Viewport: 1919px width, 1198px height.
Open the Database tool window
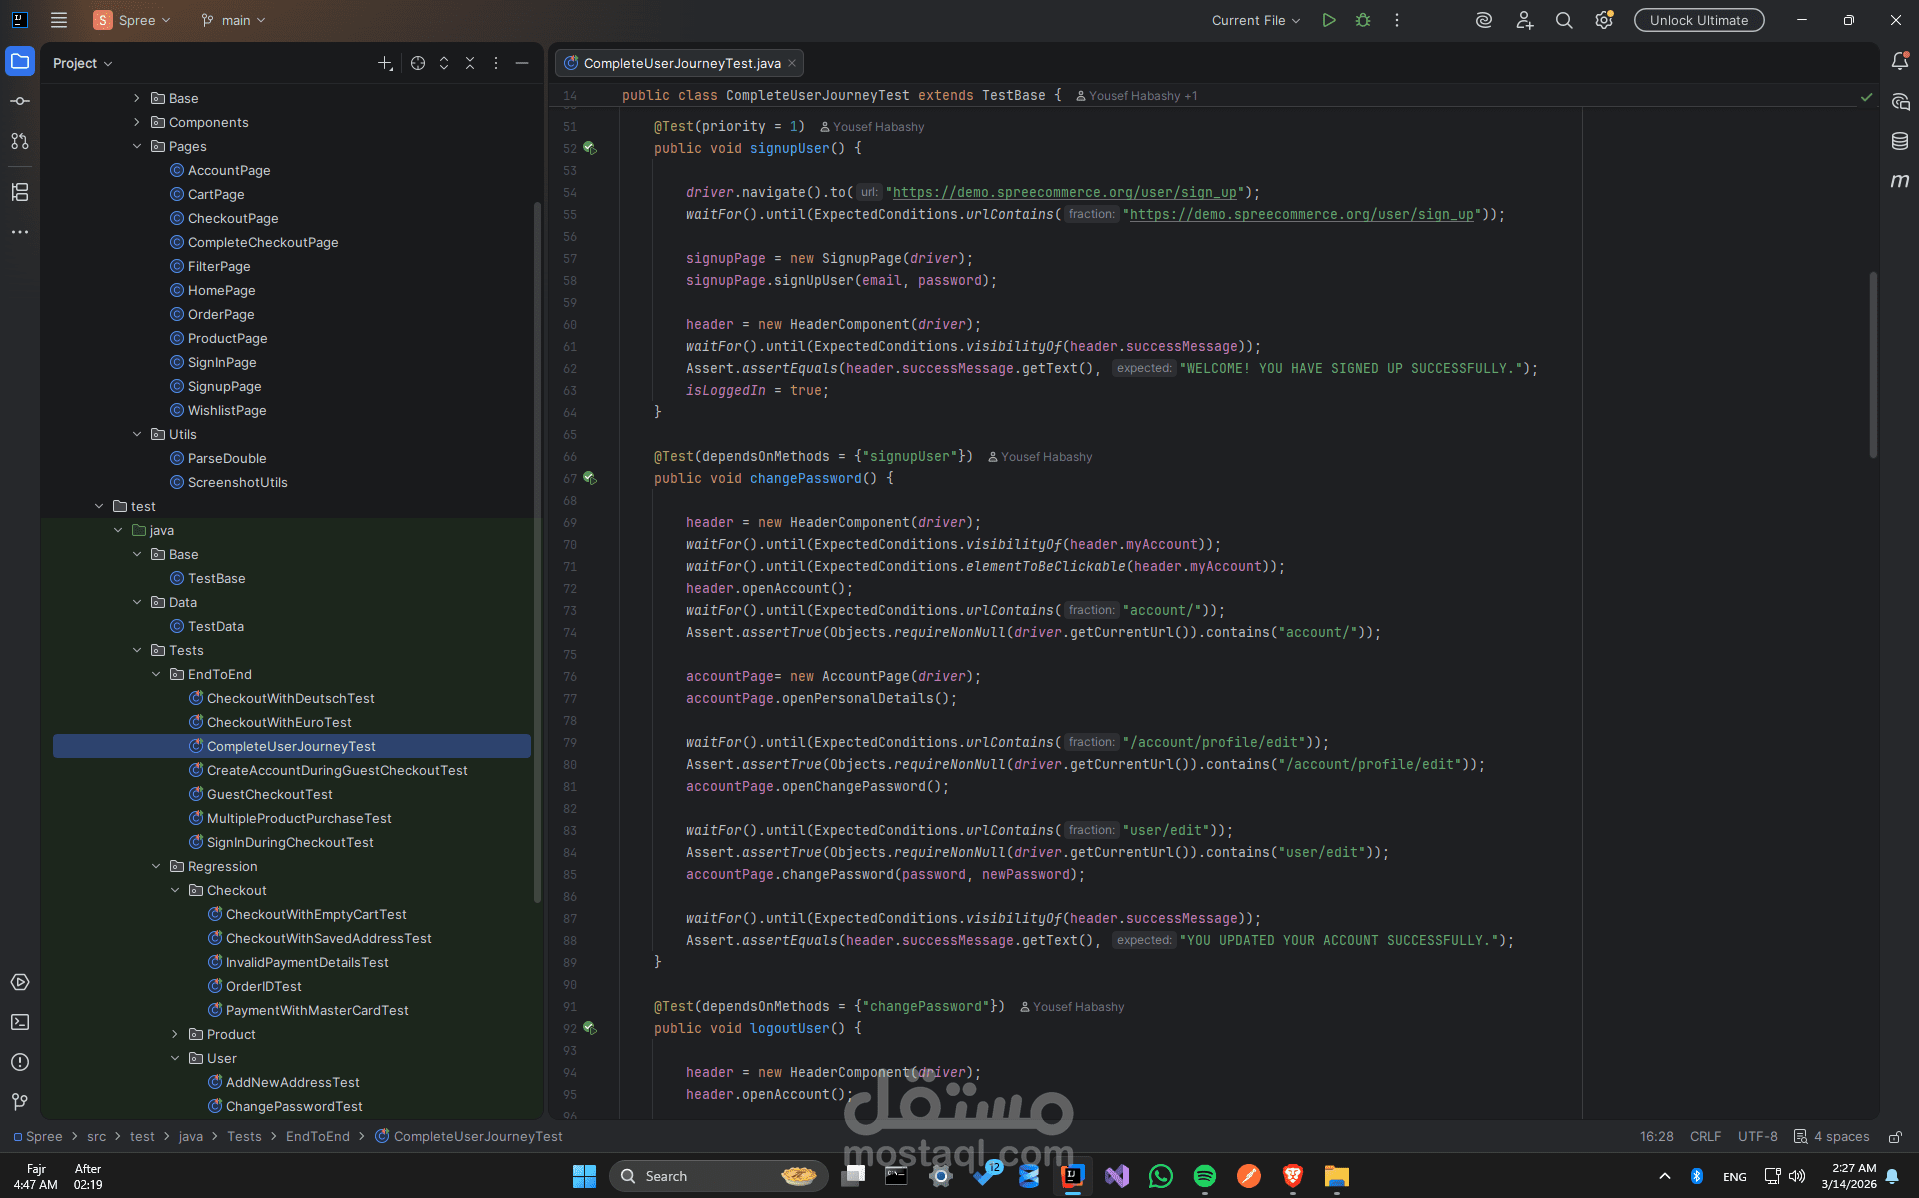[x=1900, y=141]
